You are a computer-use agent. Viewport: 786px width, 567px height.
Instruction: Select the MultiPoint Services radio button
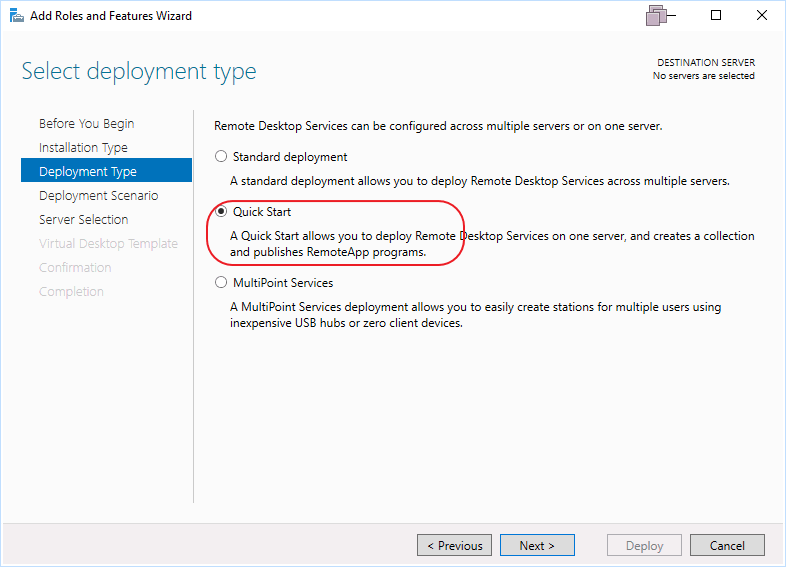point(222,283)
